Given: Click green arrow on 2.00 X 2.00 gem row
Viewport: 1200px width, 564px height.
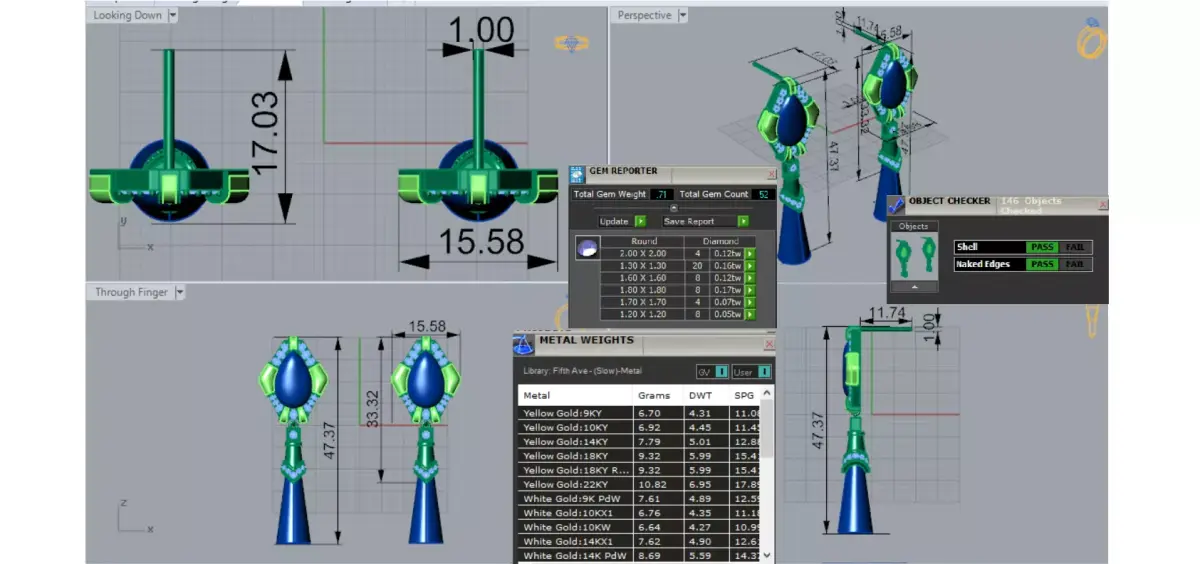Looking at the screenshot, I should click(x=749, y=254).
